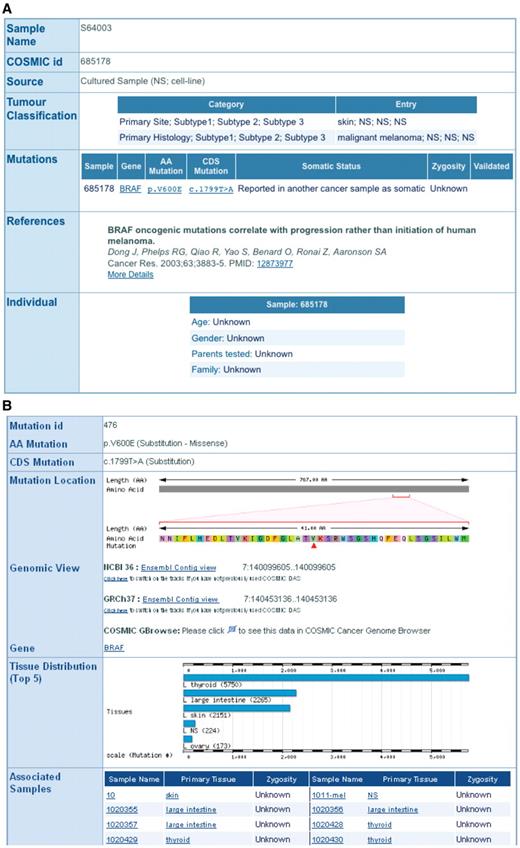The width and height of the screenshot is (520, 848).
Task: Open BRAF gene link in Mutations table
Action: 130,189
